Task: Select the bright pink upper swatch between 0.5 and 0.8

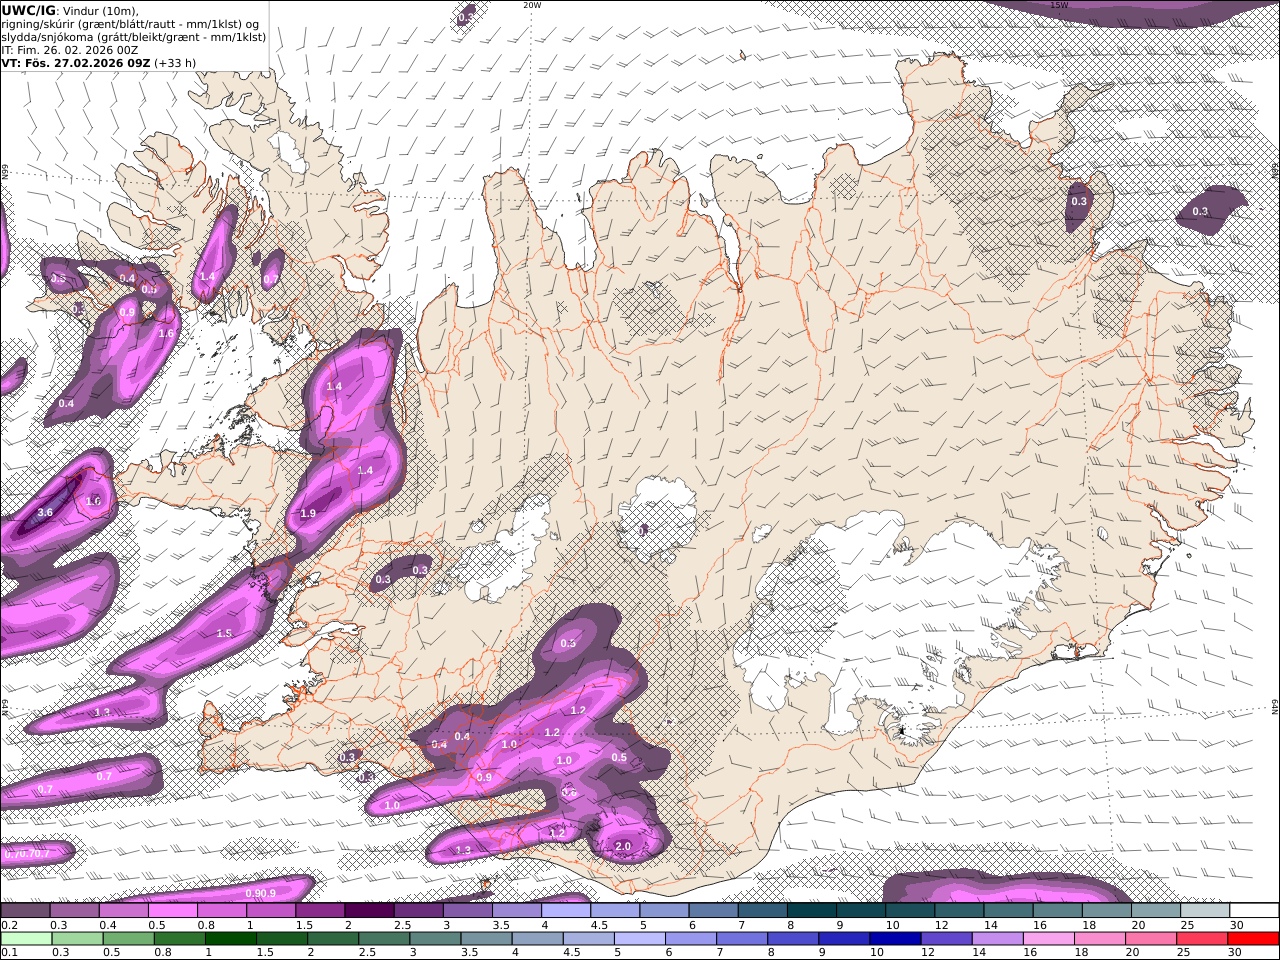Action: coord(173,911)
